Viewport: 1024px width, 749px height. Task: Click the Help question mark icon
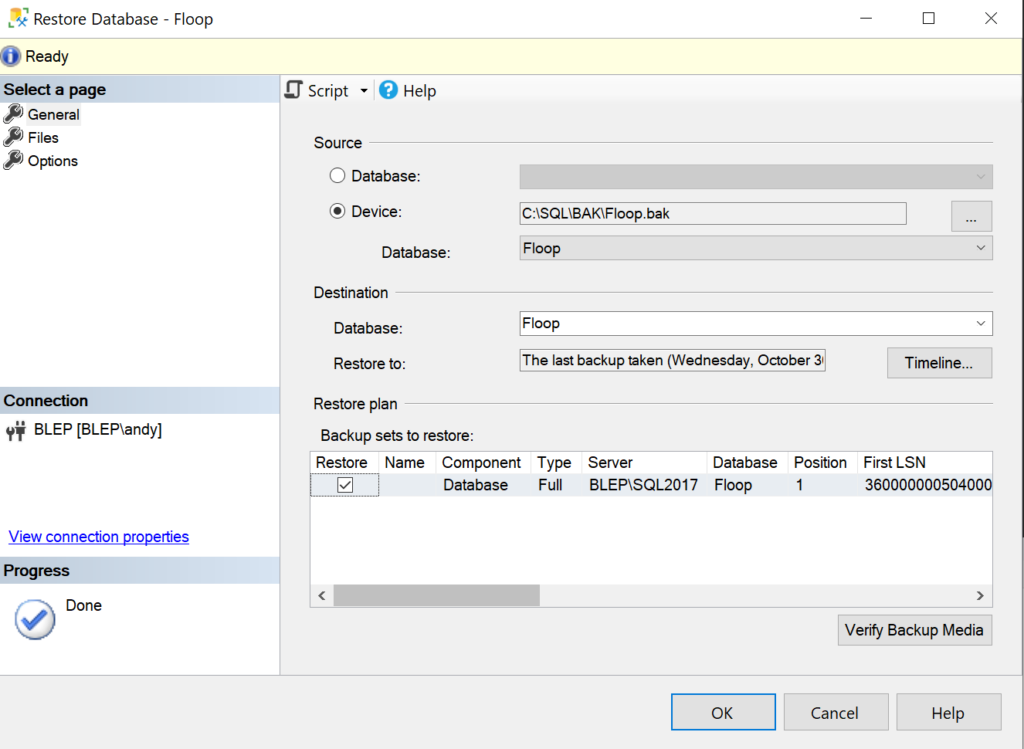pos(388,90)
